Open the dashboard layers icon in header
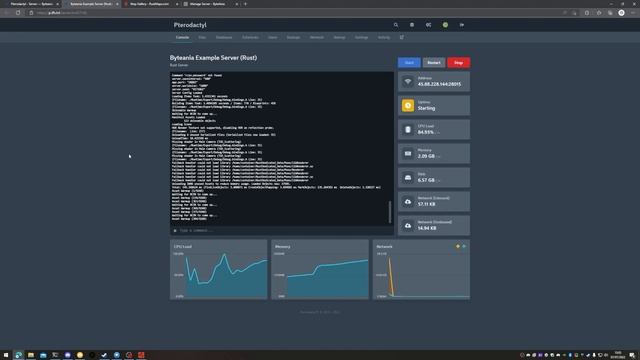Viewport: 640px width, 360px height. point(412,25)
